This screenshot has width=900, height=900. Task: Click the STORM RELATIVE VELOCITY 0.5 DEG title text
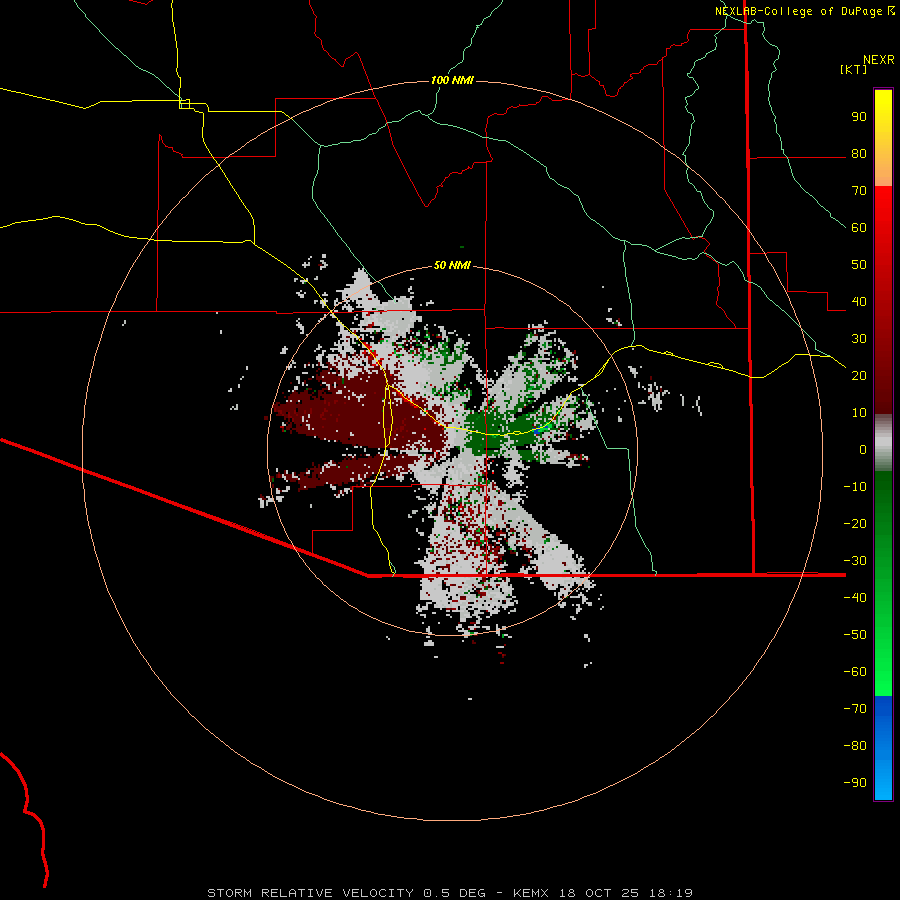pos(346,893)
